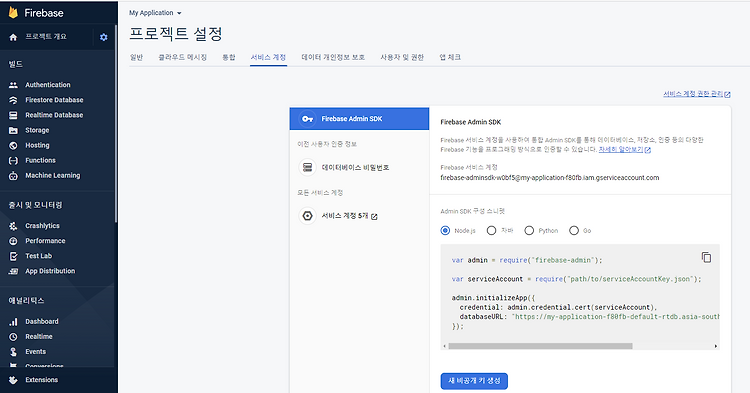The width and height of the screenshot is (750, 393).
Task: Switch to the 통합 tab
Action: point(229,57)
